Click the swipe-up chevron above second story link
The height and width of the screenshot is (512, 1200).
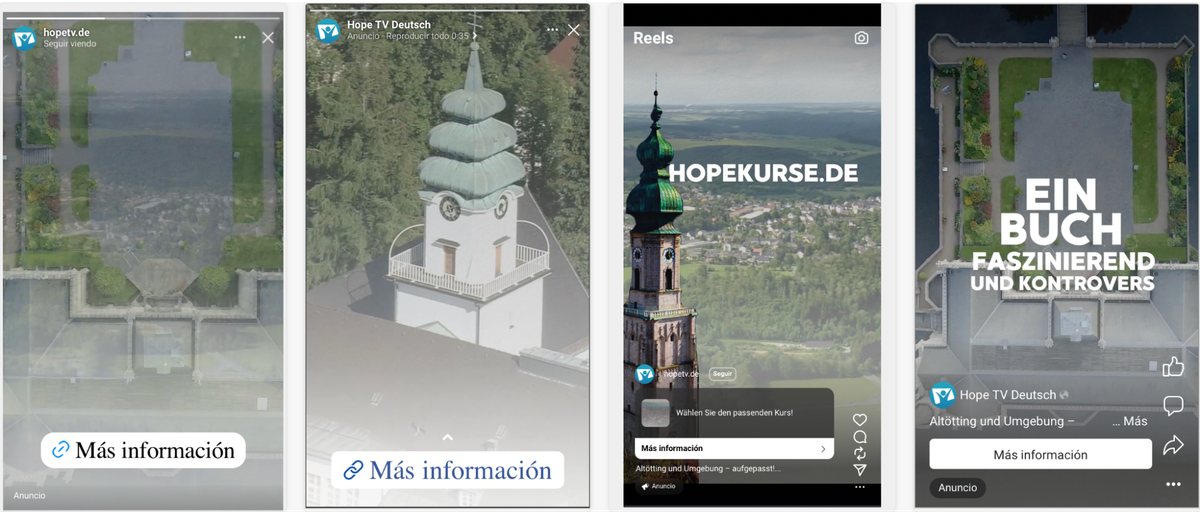tap(448, 437)
